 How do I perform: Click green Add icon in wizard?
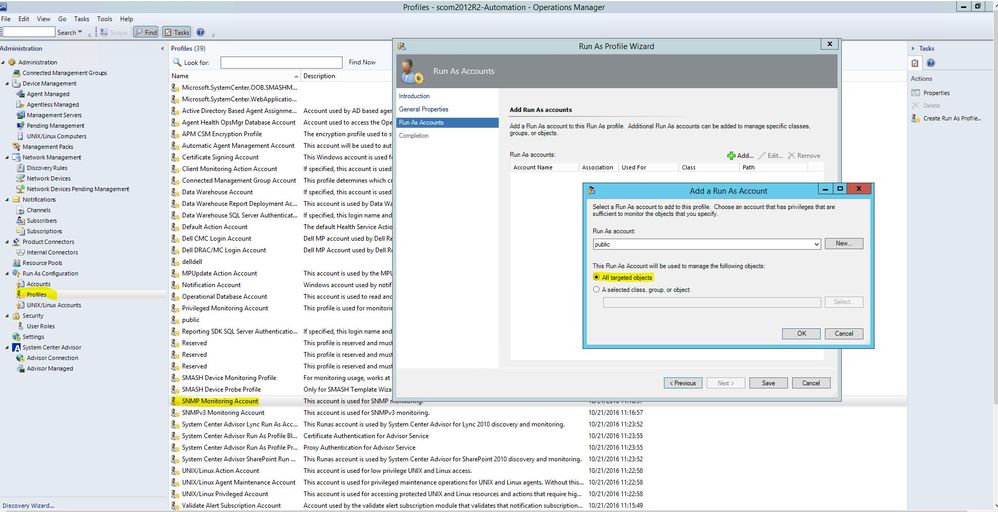click(731, 156)
